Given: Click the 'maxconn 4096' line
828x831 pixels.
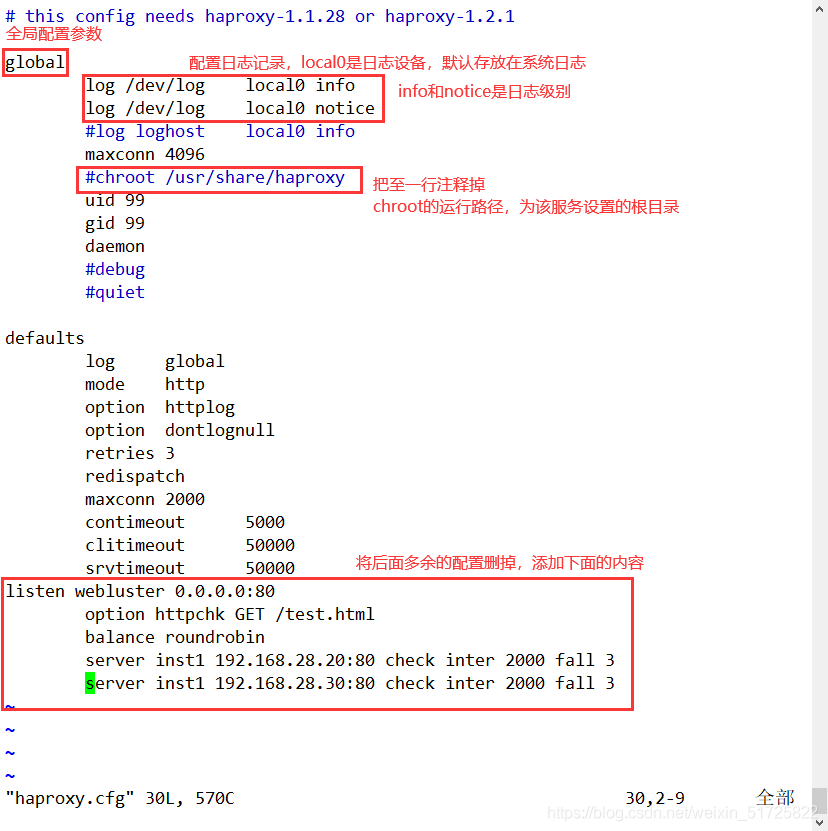Looking at the screenshot, I should pos(145,154).
